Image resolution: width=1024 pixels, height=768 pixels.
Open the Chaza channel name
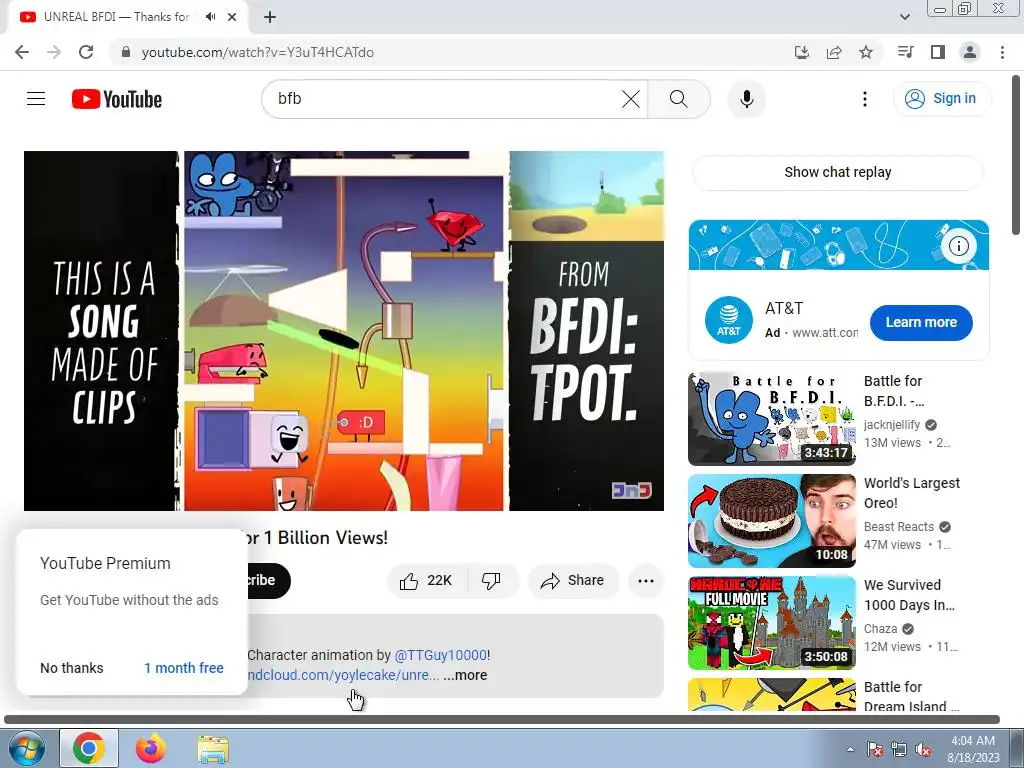880,628
